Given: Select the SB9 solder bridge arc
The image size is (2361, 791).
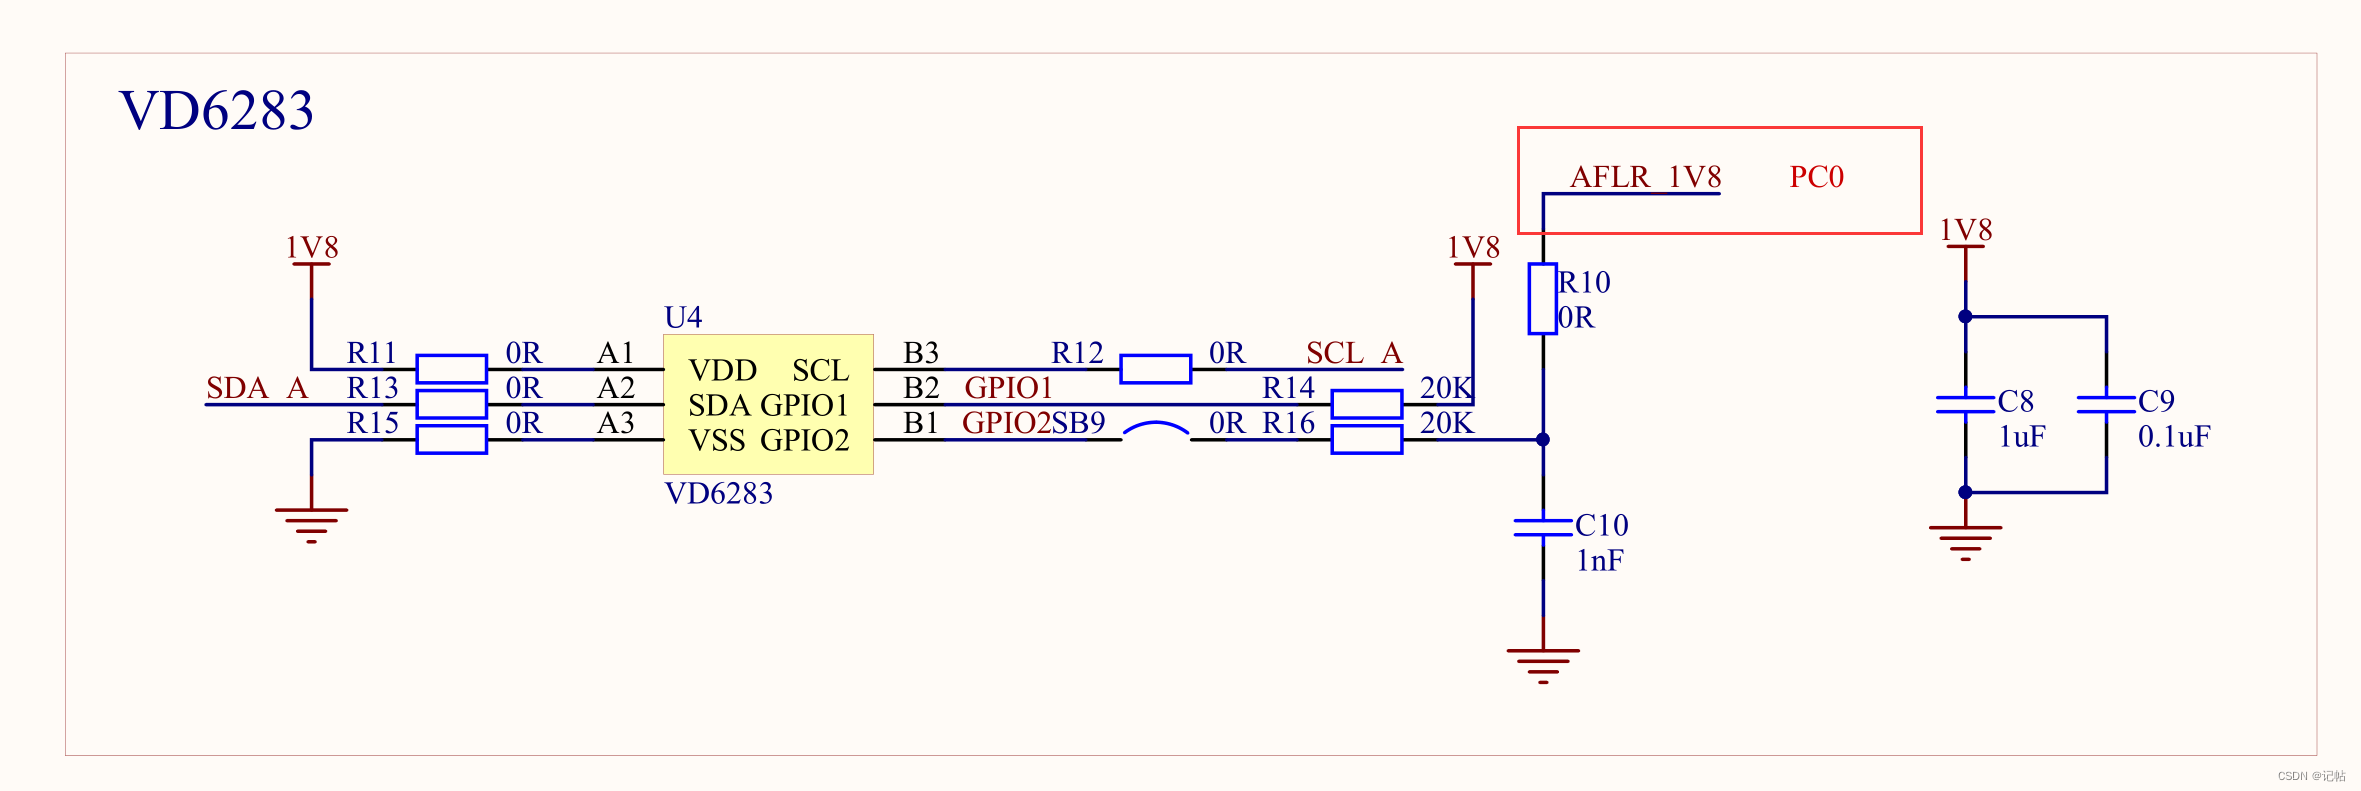Looking at the screenshot, I should (1155, 430).
